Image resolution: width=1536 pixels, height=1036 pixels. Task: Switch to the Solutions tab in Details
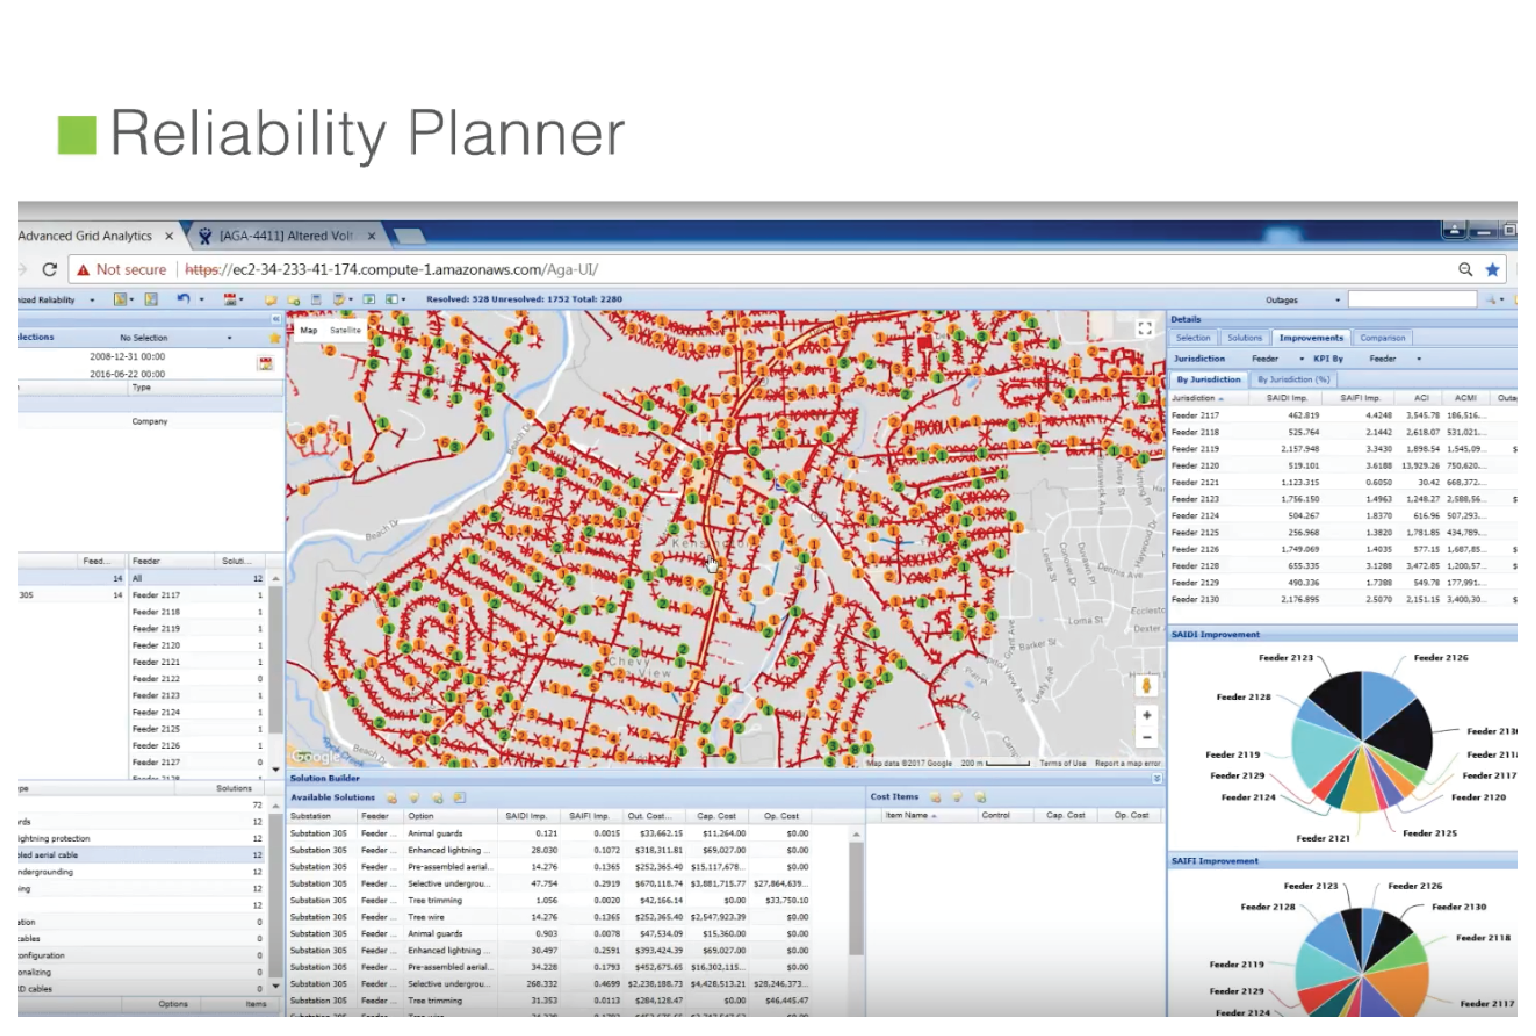point(1245,338)
